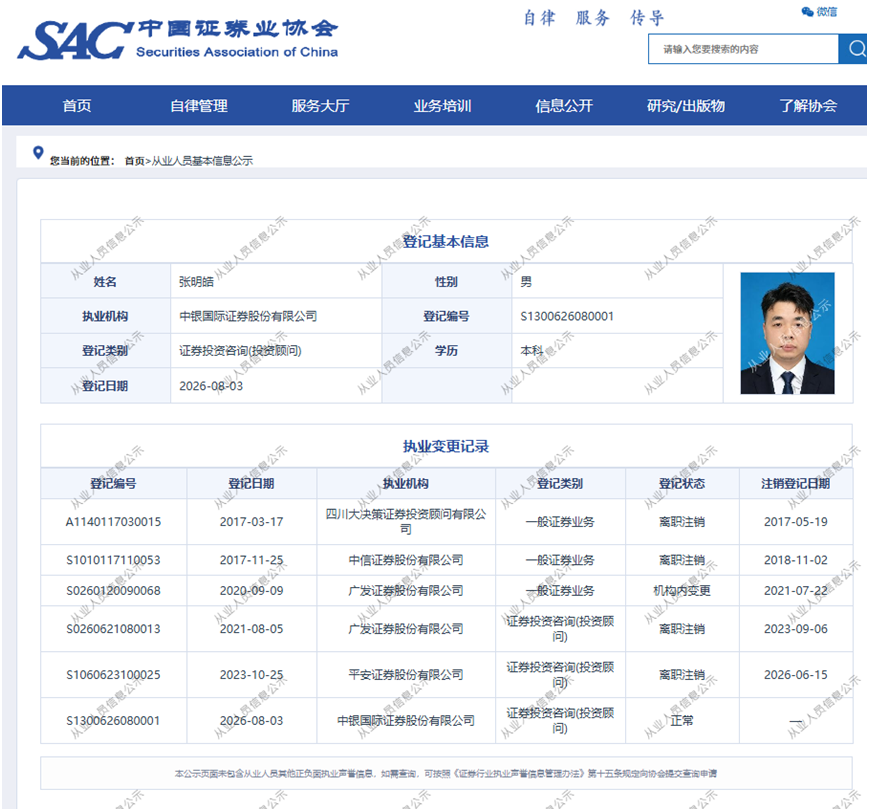The image size is (869, 811).
Task: Select registration number in basic info
Action: click(567, 316)
